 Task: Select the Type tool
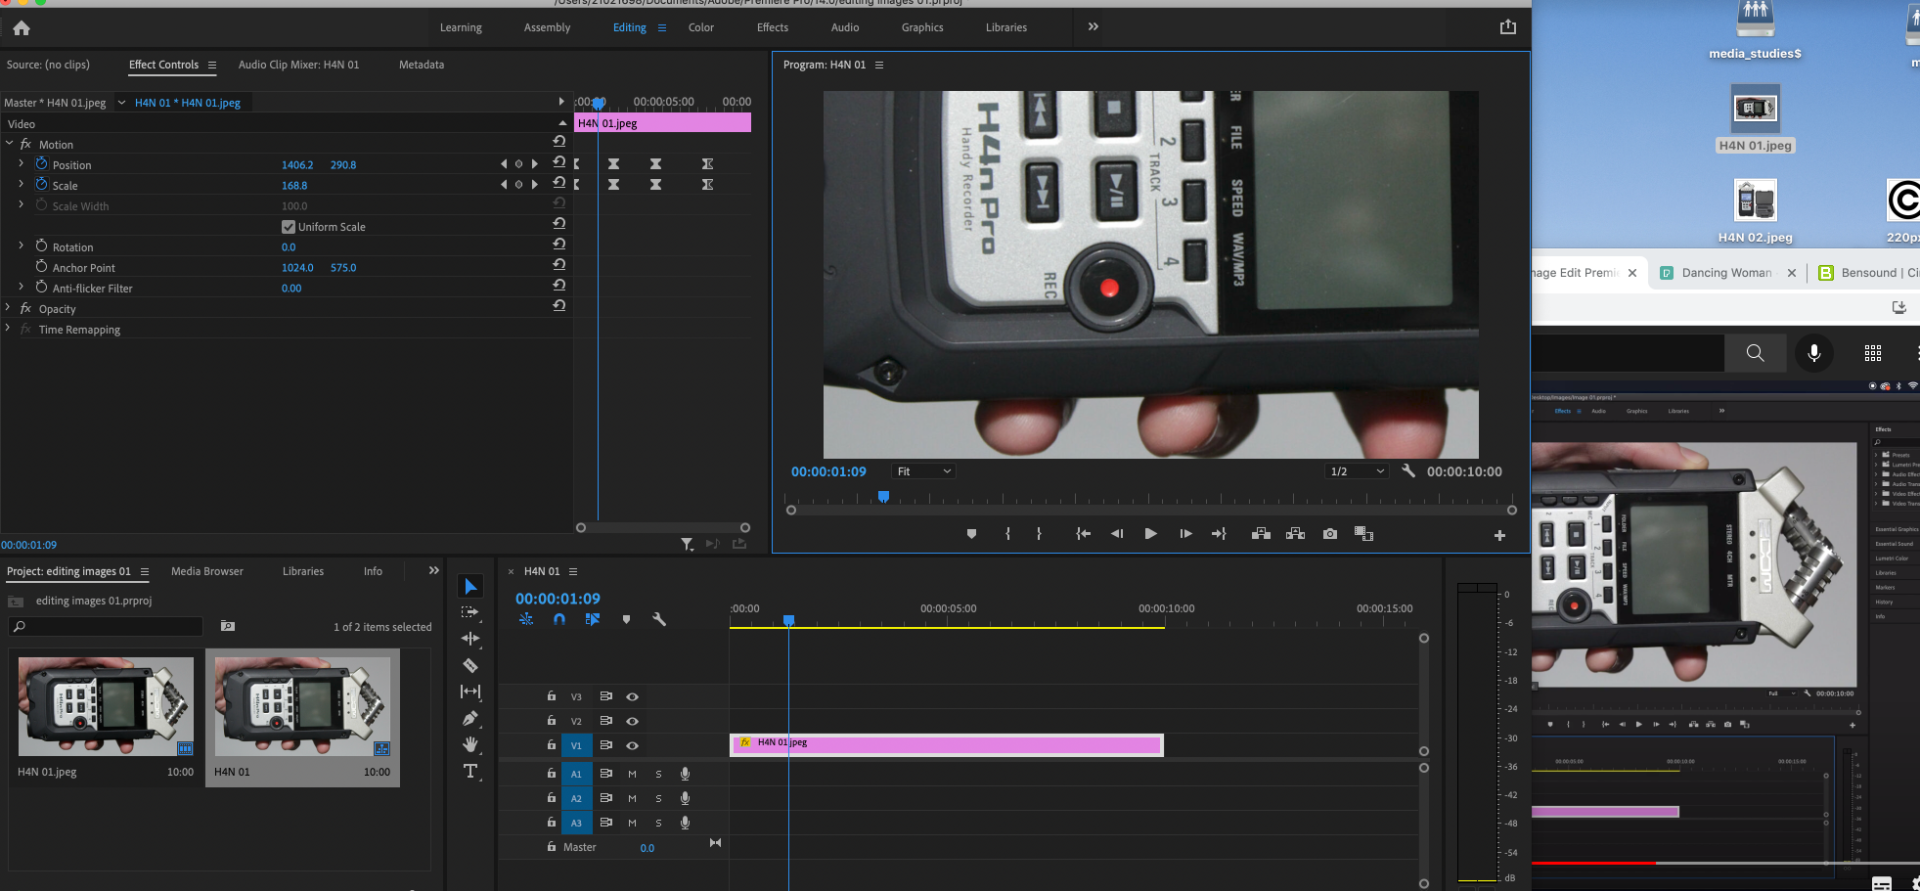click(470, 771)
